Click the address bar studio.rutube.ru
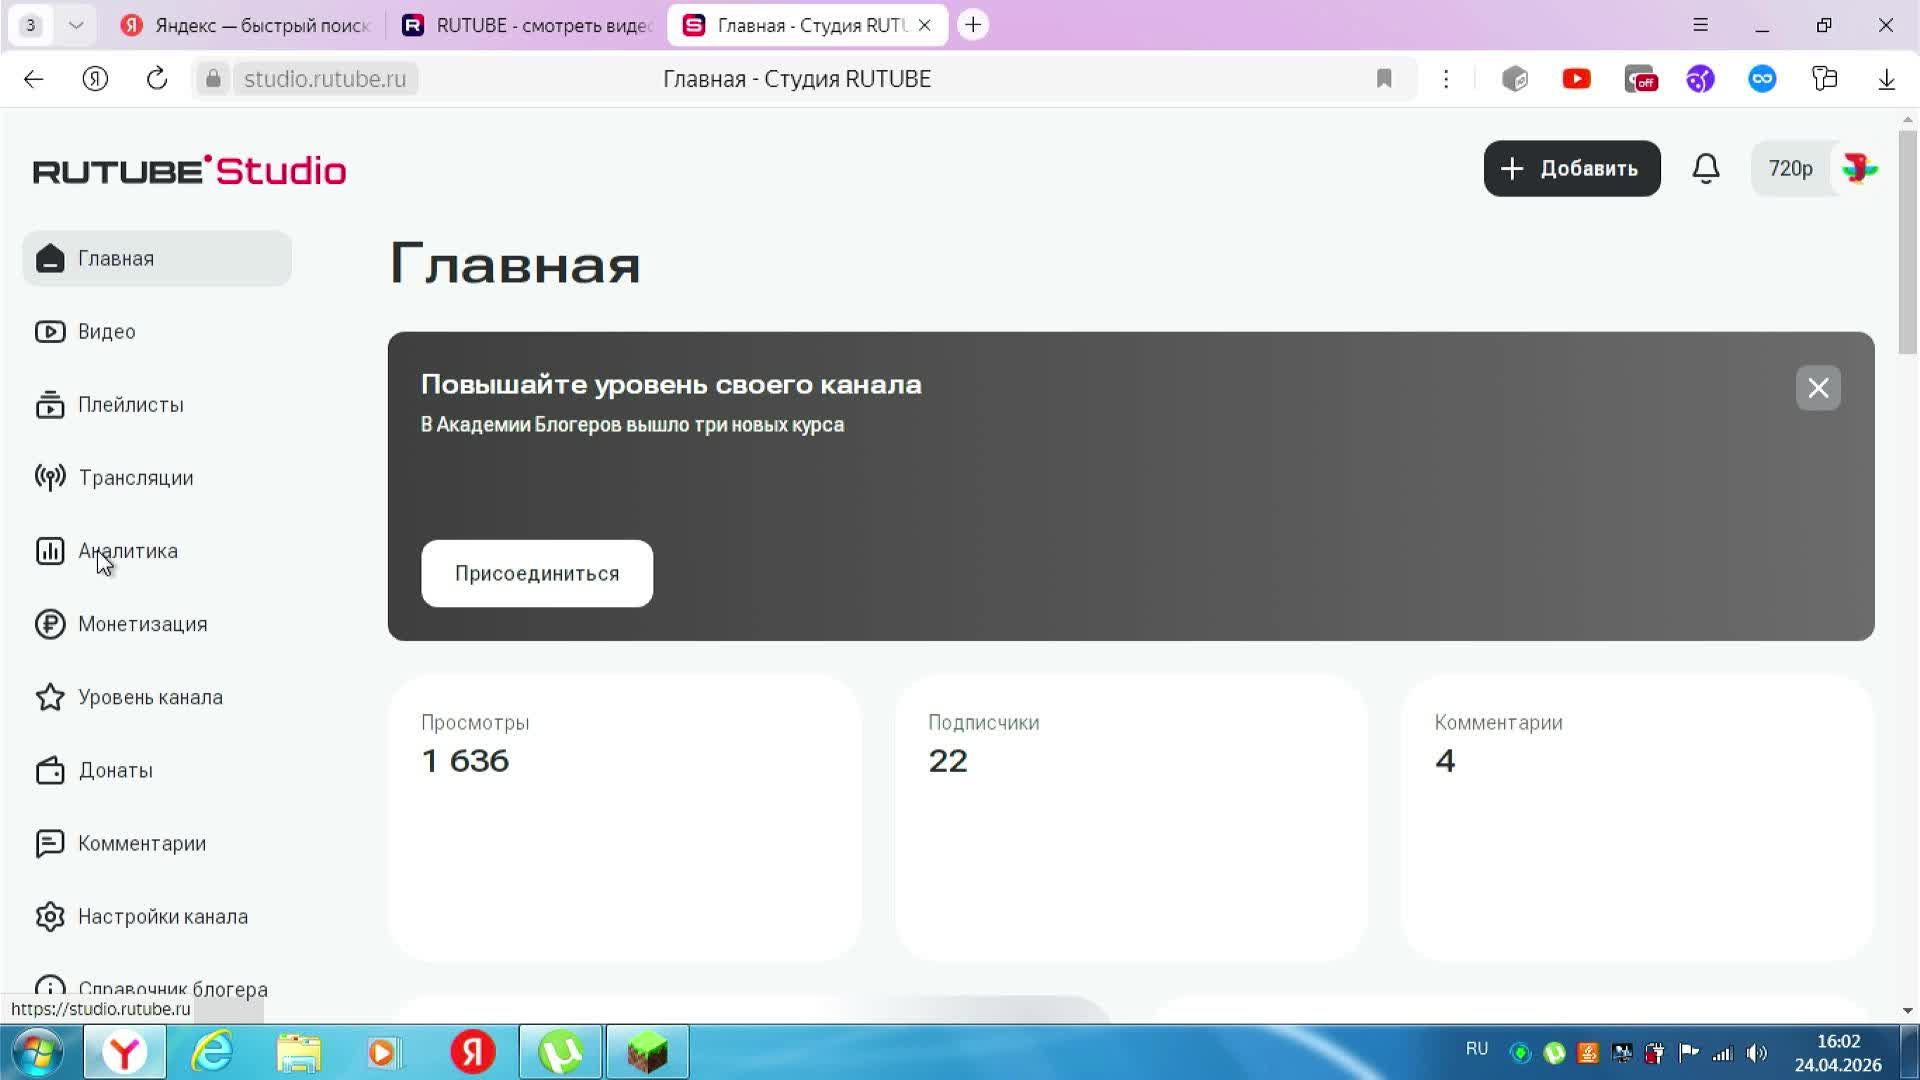The height and width of the screenshot is (1080, 1920). (x=325, y=78)
